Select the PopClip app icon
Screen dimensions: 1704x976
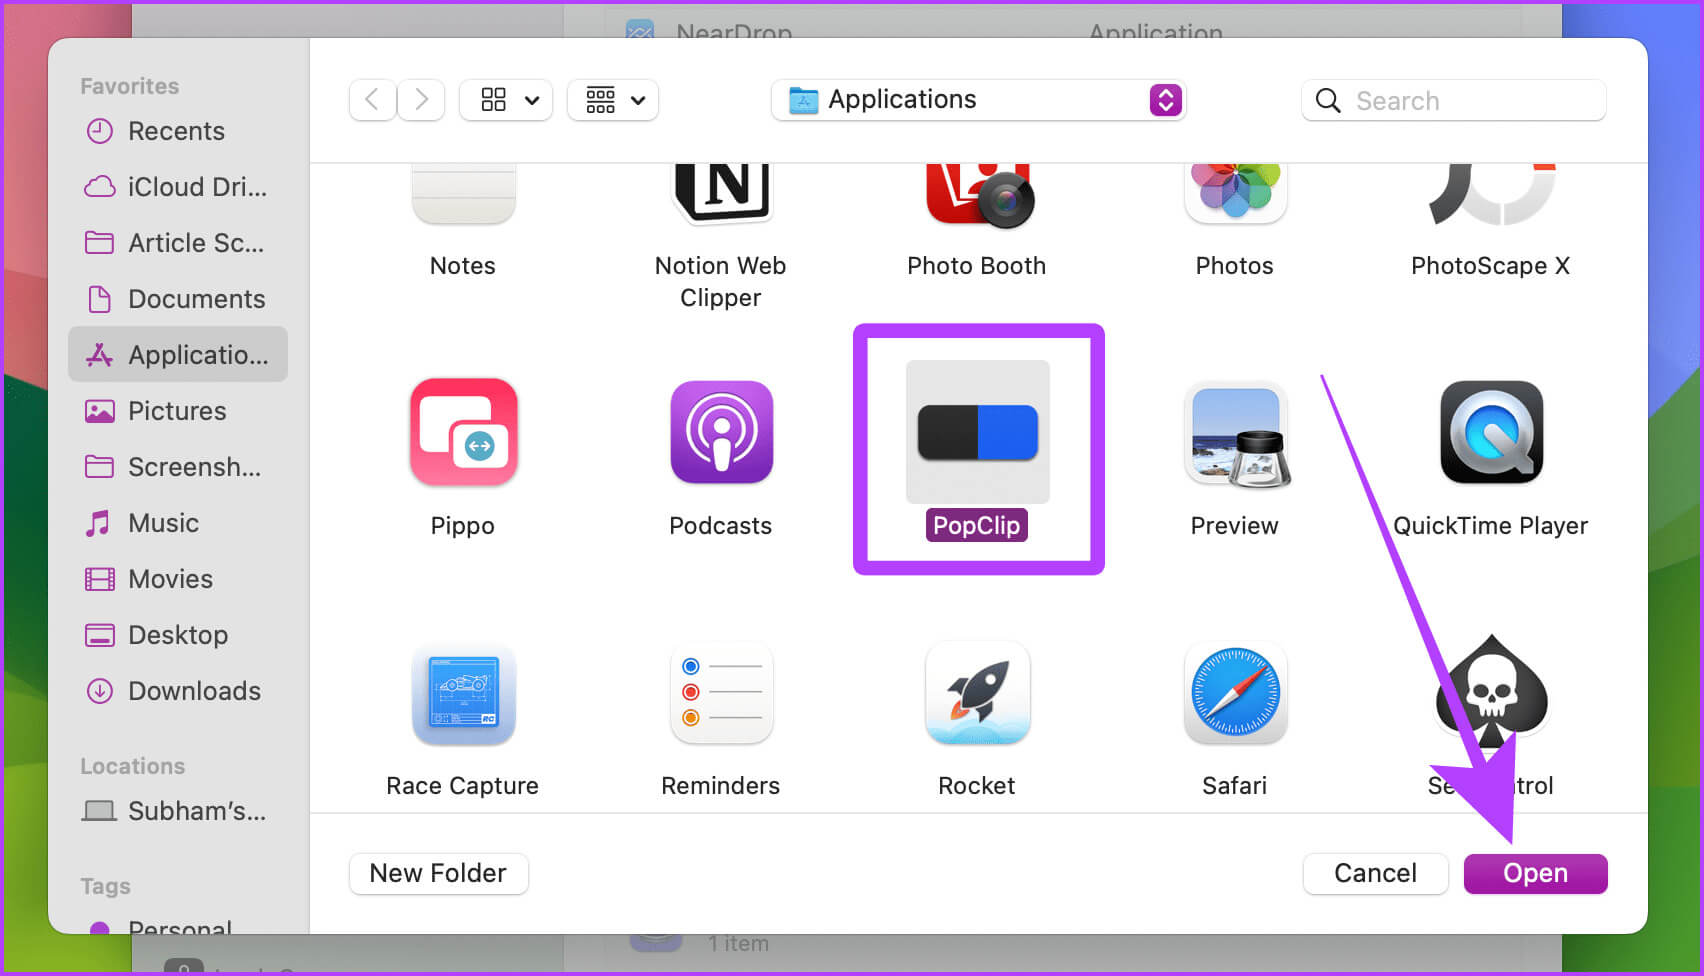click(978, 432)
